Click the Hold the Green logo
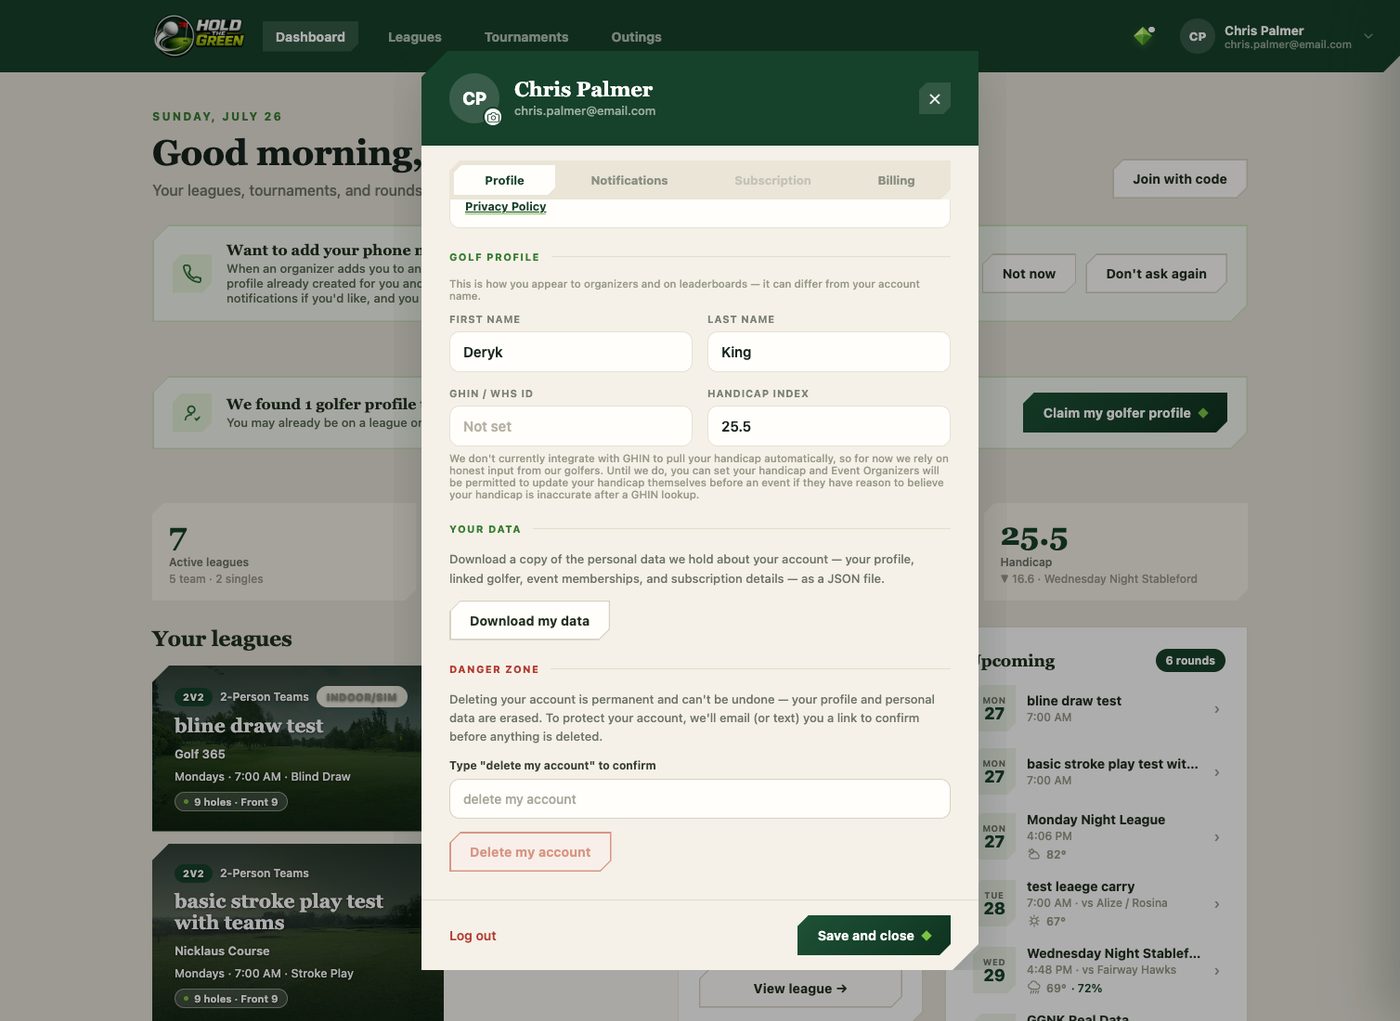 pos(199,36)
